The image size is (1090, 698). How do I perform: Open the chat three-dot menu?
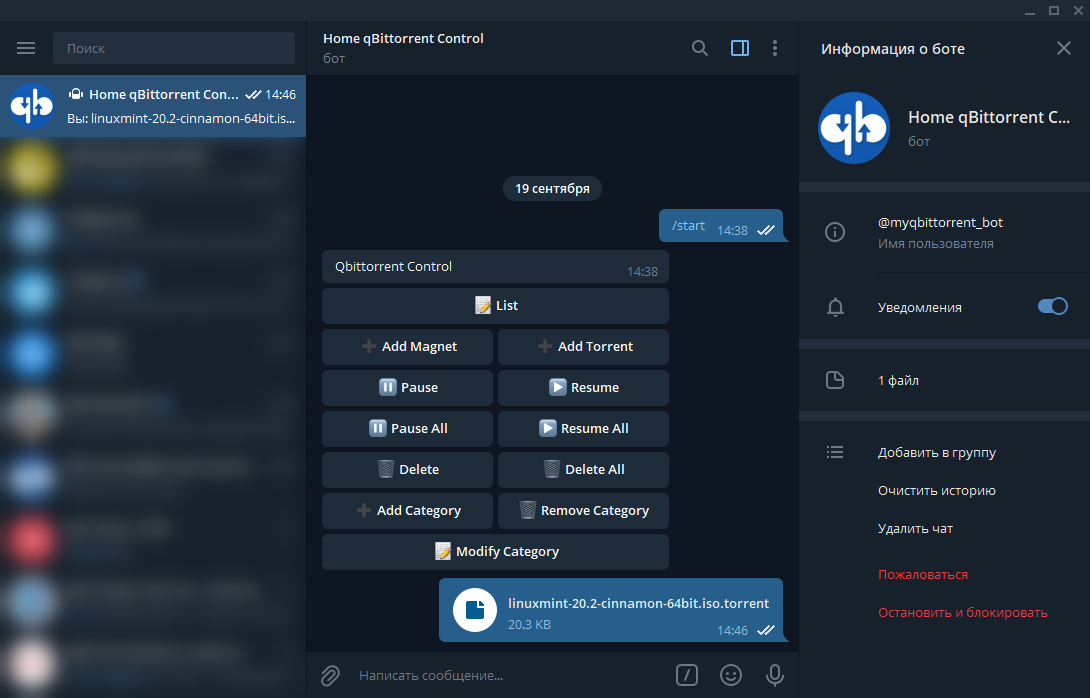click(x=775, y=47)
